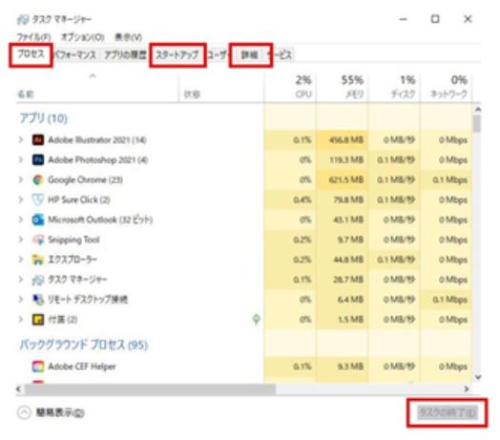Select the Google Chrome (23) row name

tap(85, 180)
